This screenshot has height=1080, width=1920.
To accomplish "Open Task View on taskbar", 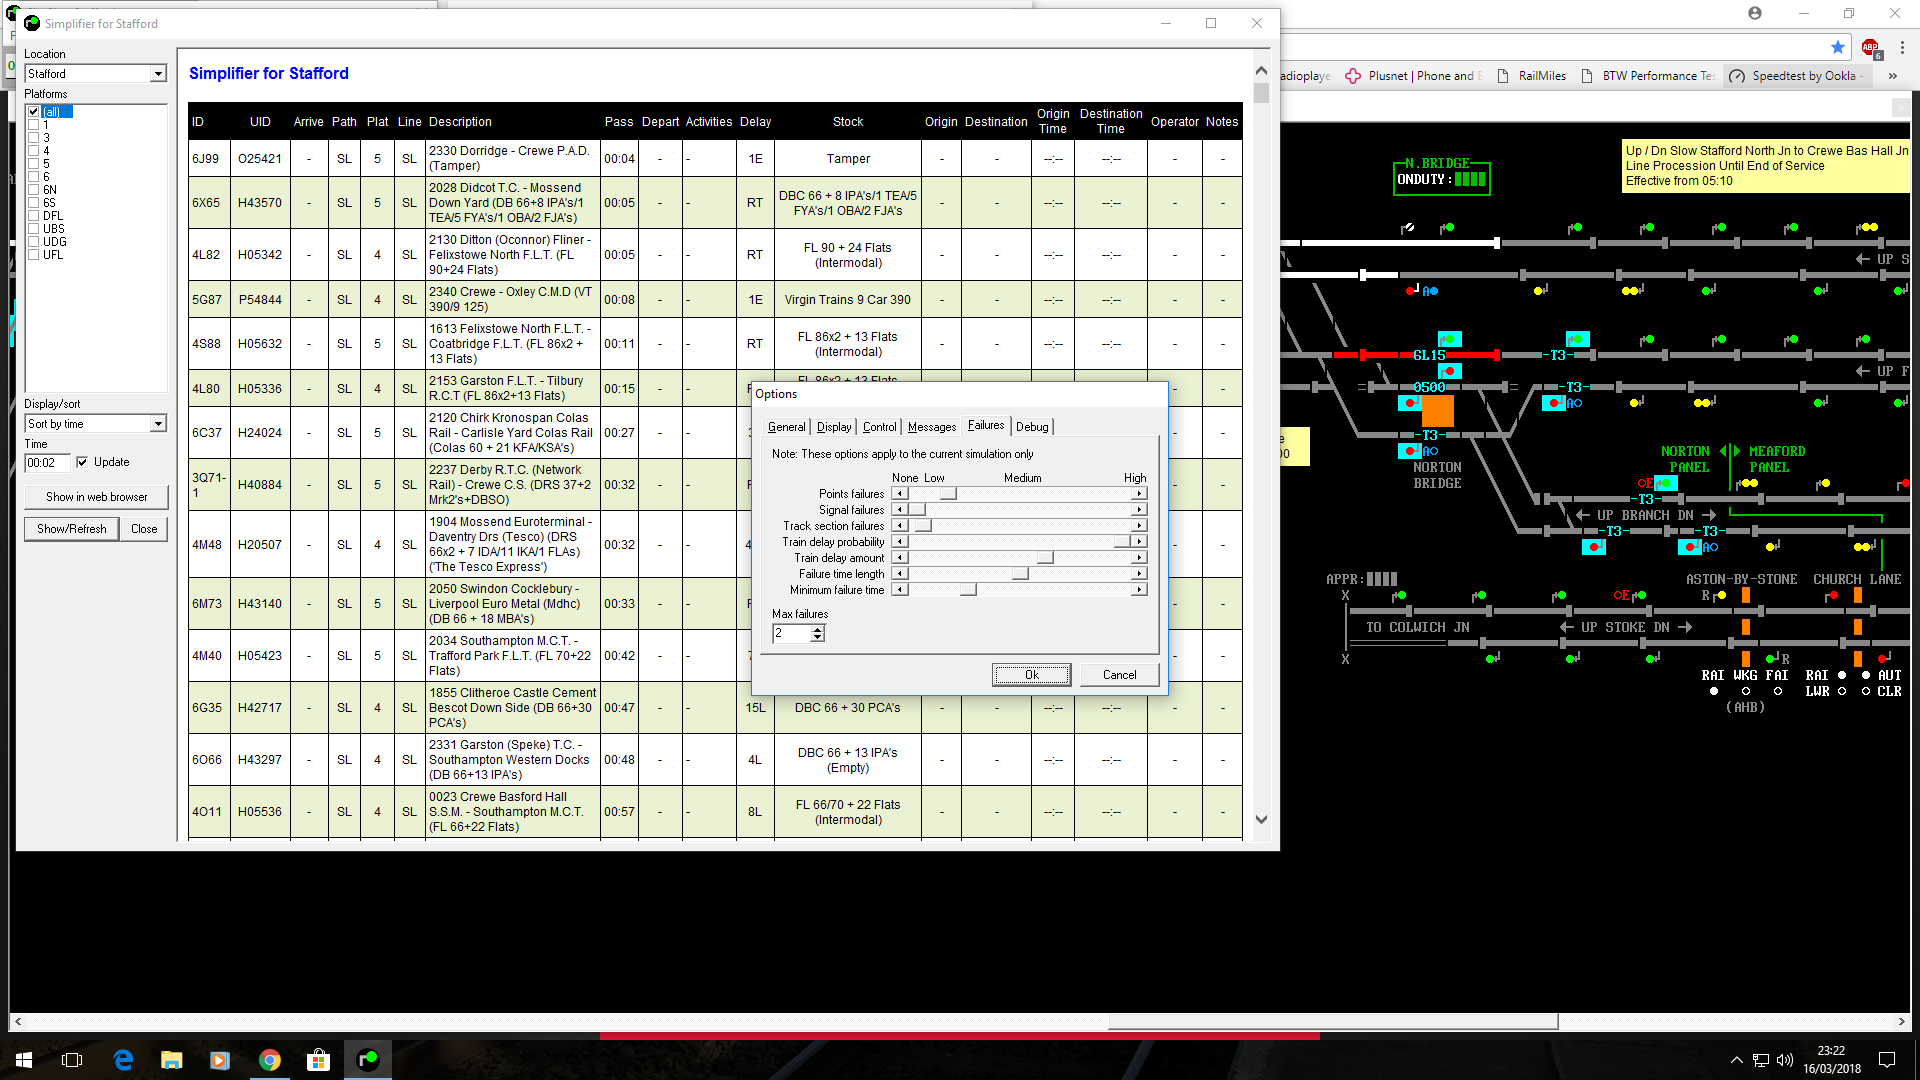I will [x=72, y=1060].
